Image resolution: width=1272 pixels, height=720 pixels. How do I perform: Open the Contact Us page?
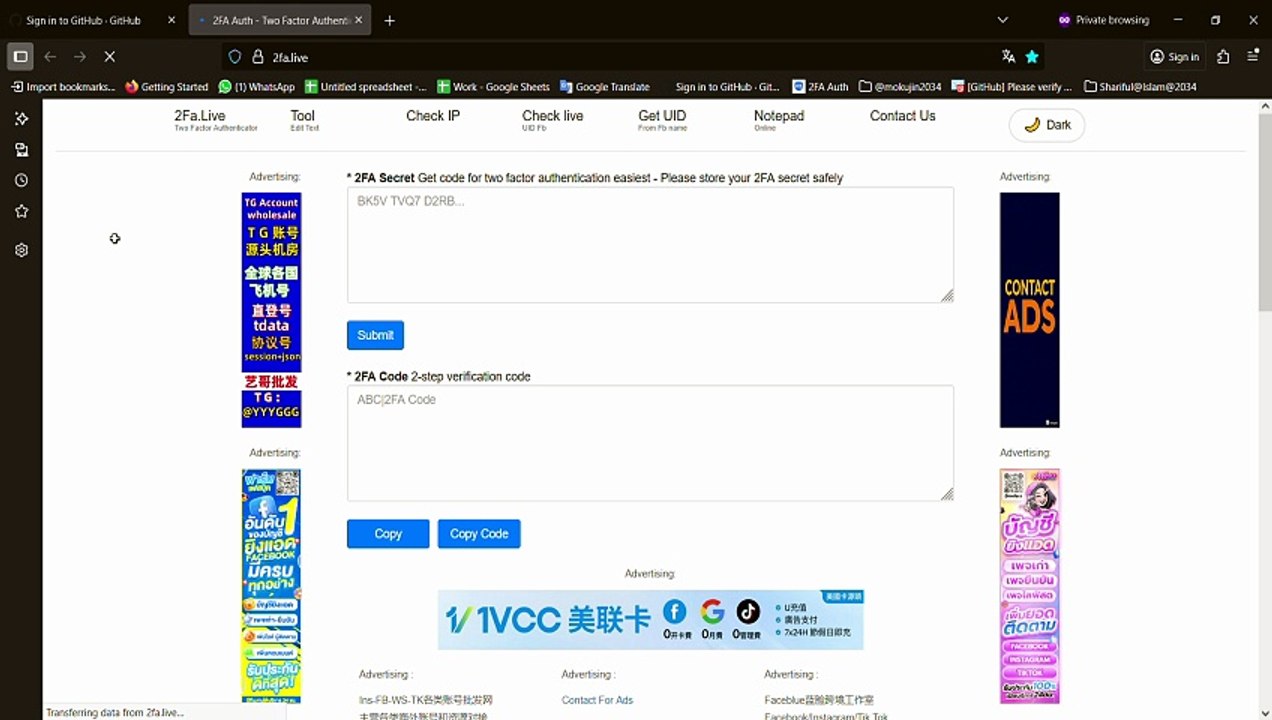[902, 116]
